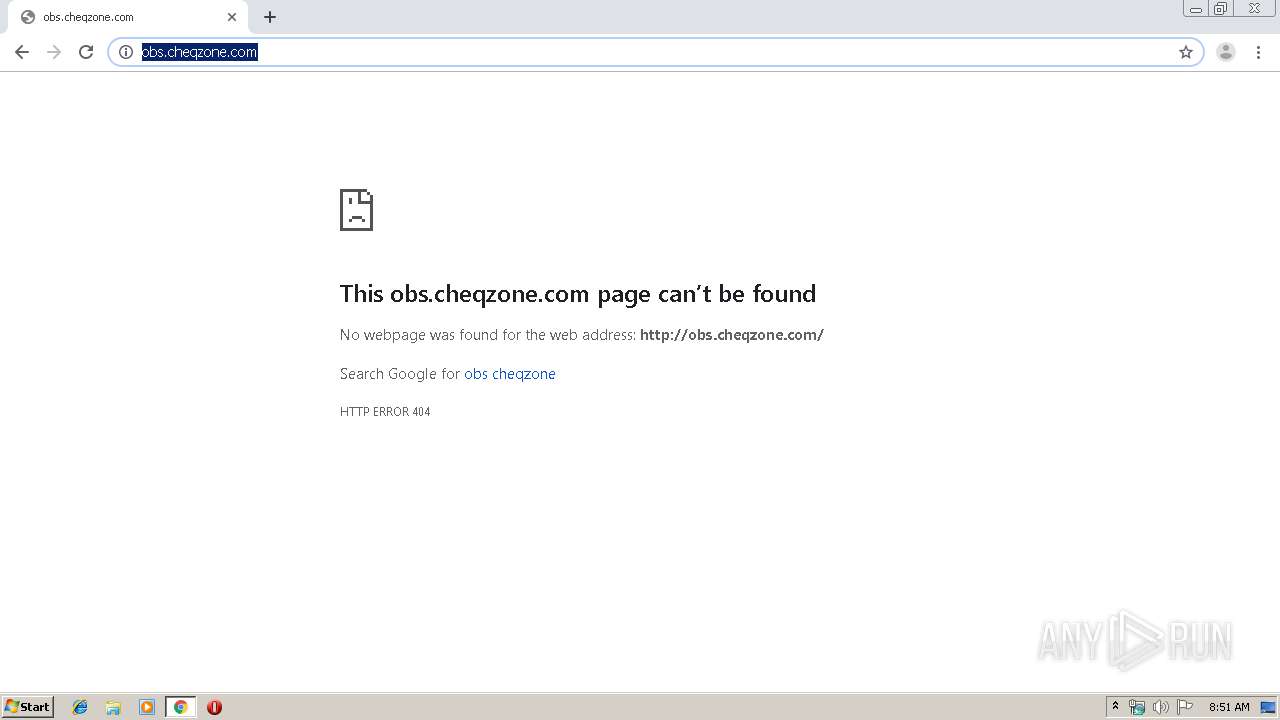Follow the 'obs cheqzone' Google search link

510,374
